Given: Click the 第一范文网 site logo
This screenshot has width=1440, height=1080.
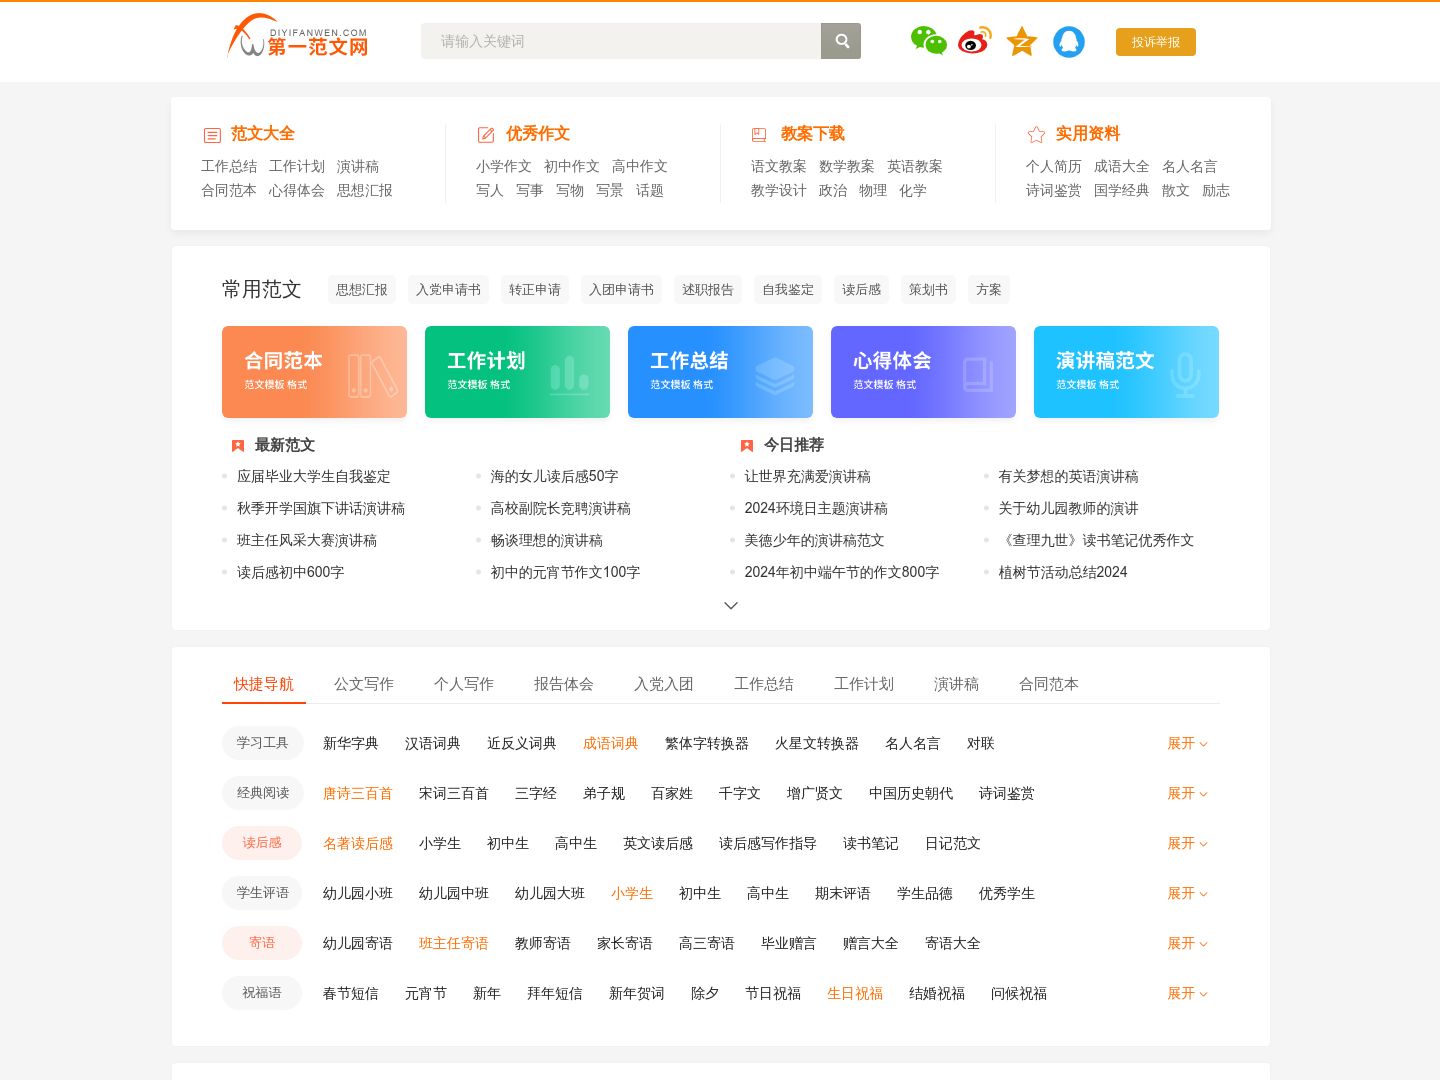Looking at the screenshot, I should coord(298,36).
